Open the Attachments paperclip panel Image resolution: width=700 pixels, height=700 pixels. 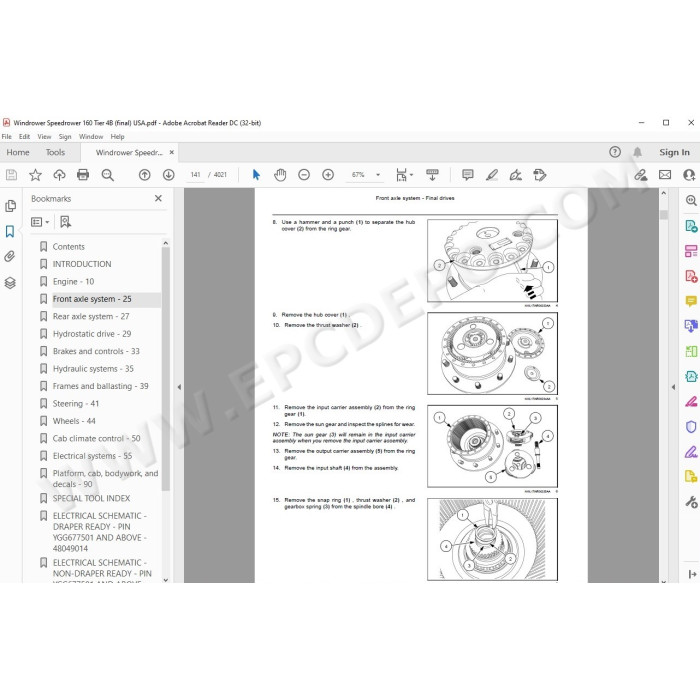pyautogui.click(x=10, y=256)
